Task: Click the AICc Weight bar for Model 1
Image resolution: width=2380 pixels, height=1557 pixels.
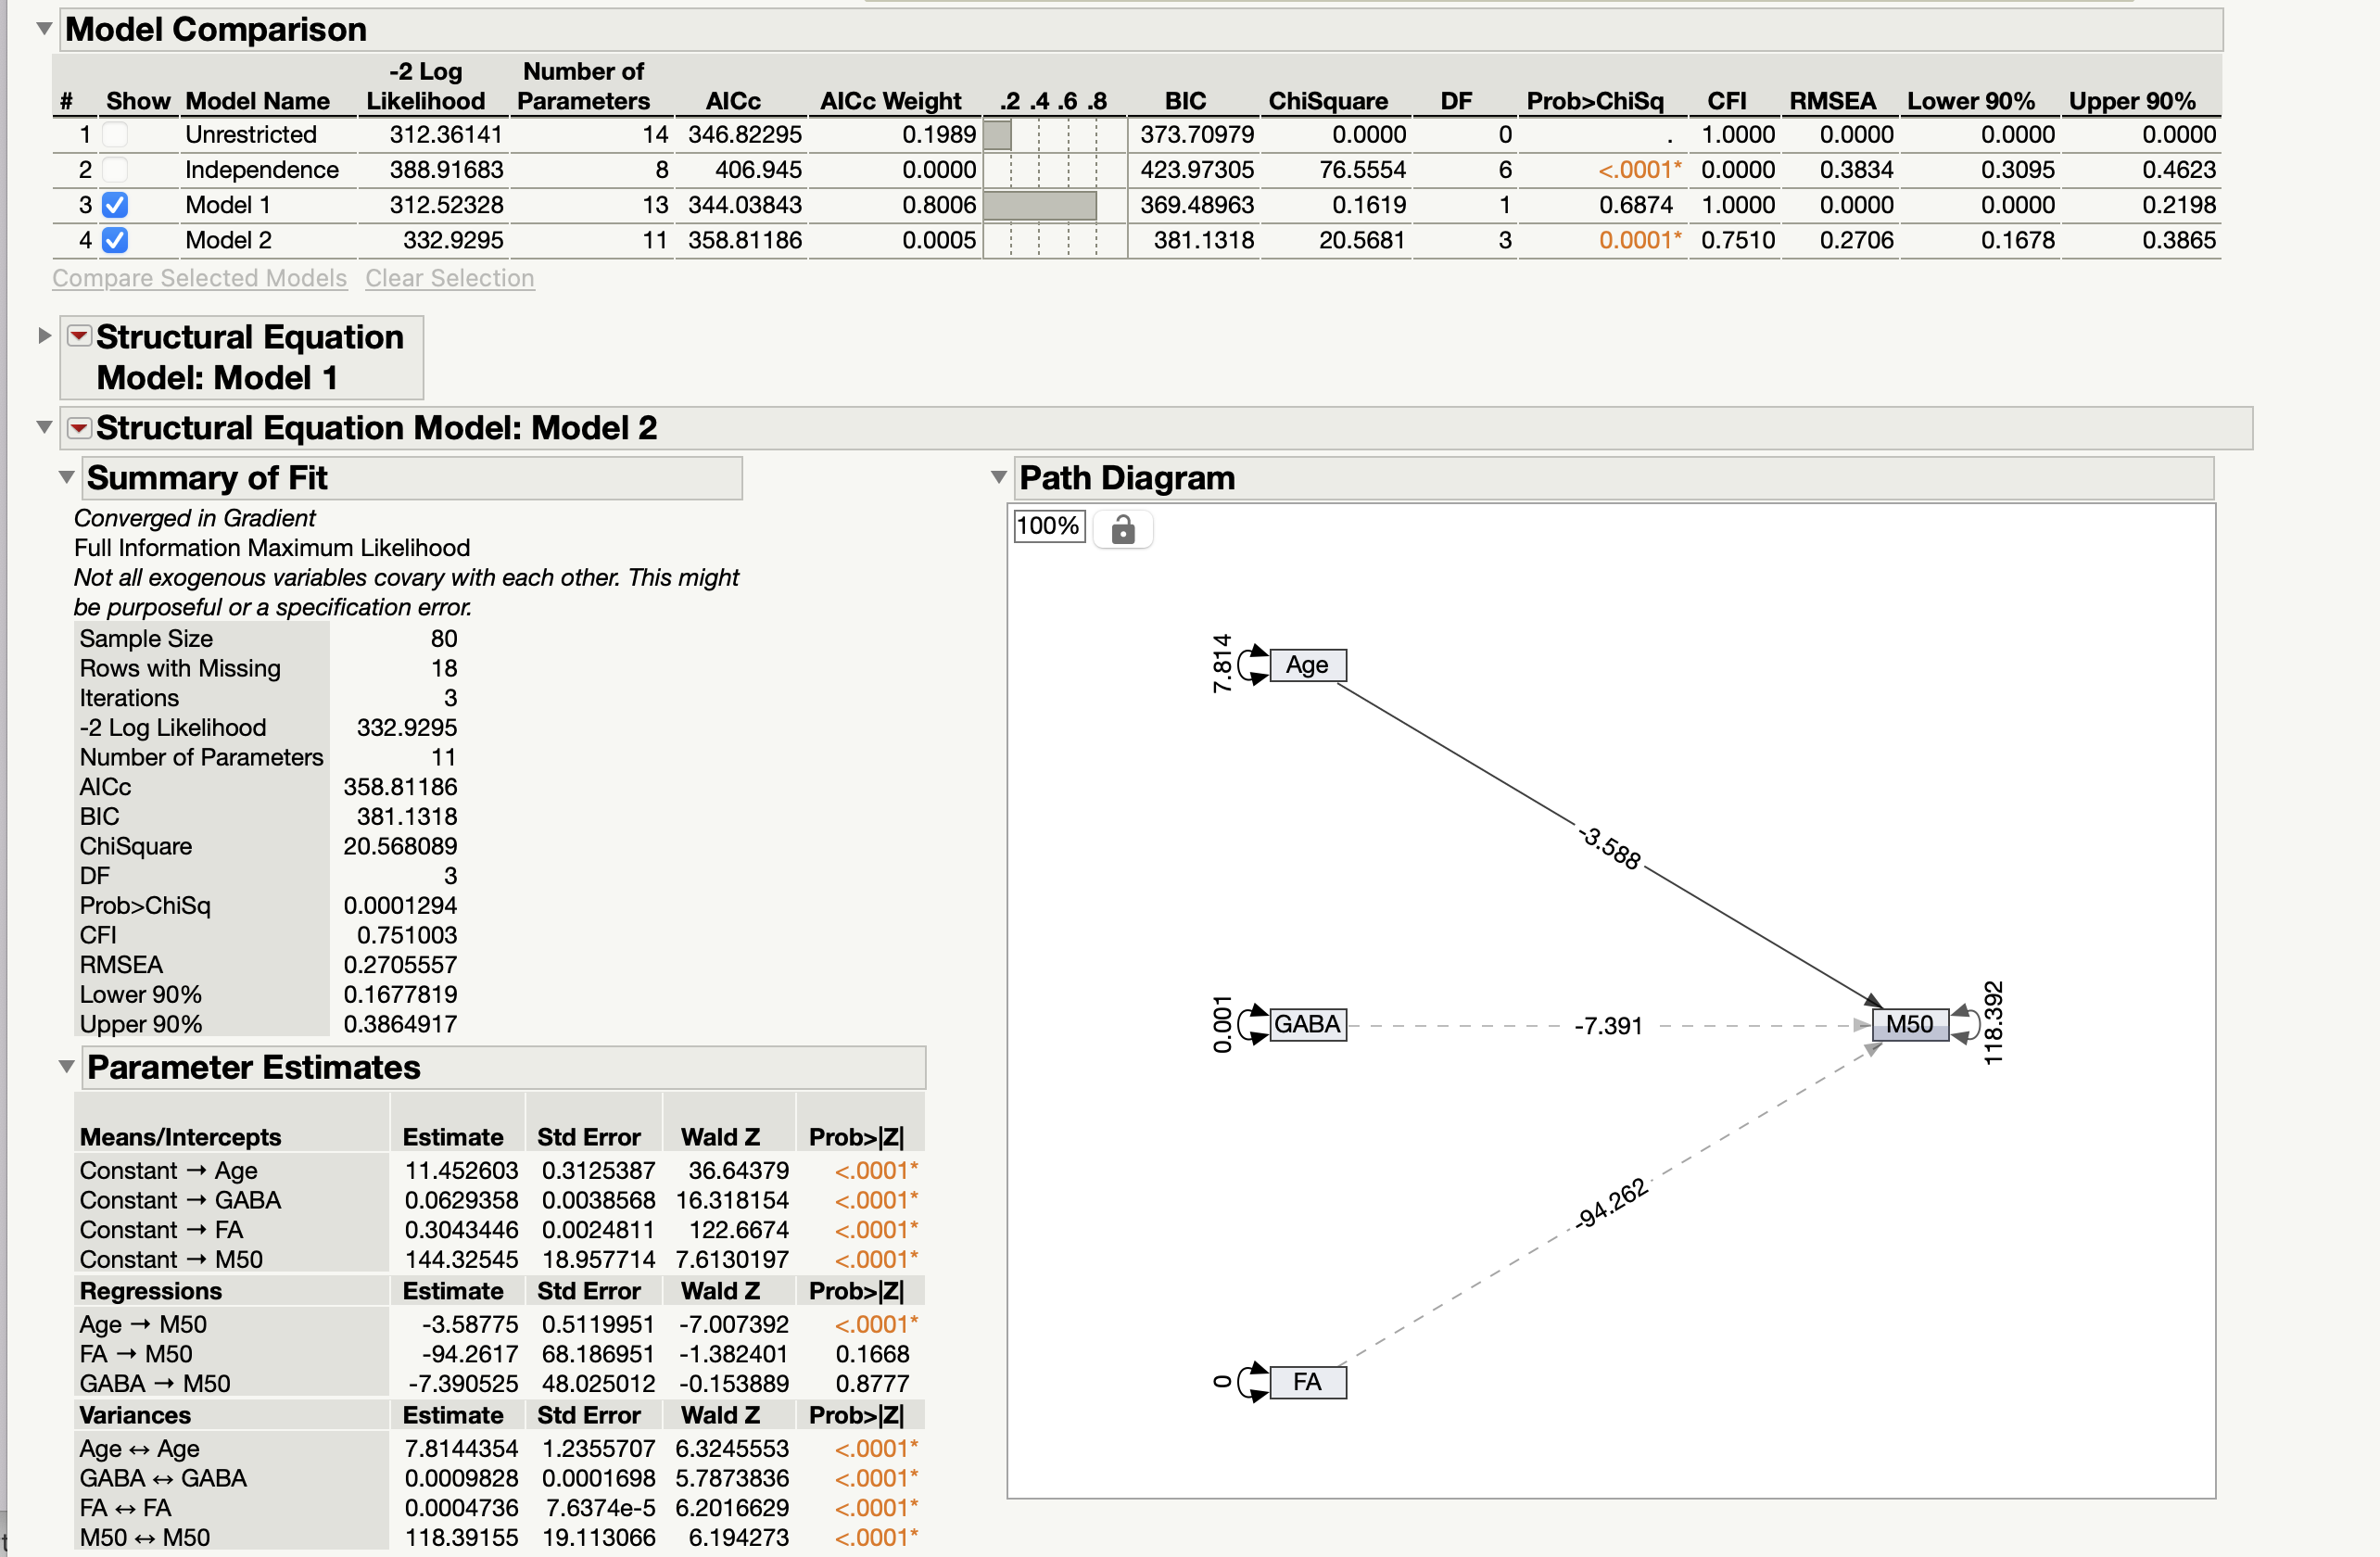Action: click(x=1040, y=205)
